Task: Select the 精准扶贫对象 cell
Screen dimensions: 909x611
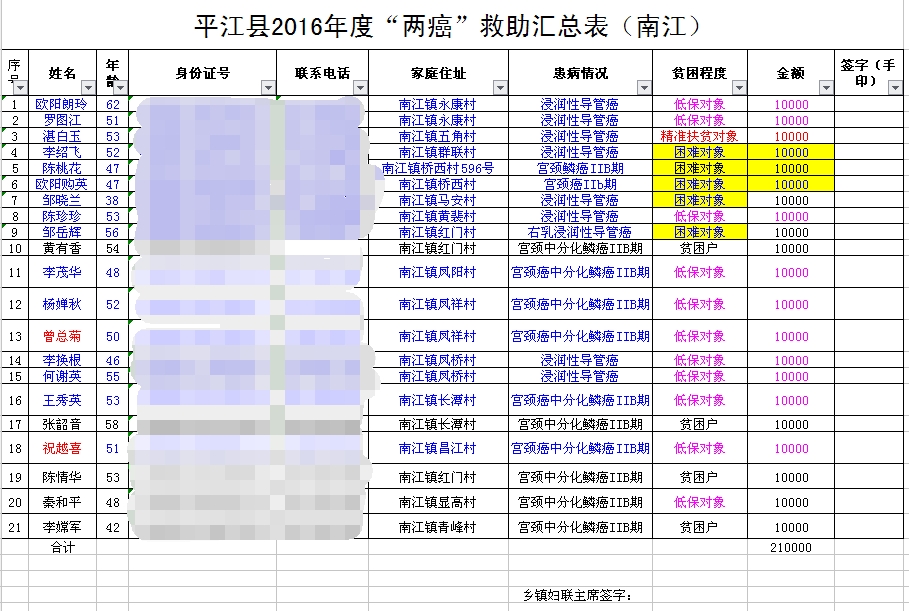Action: point(700,137)
